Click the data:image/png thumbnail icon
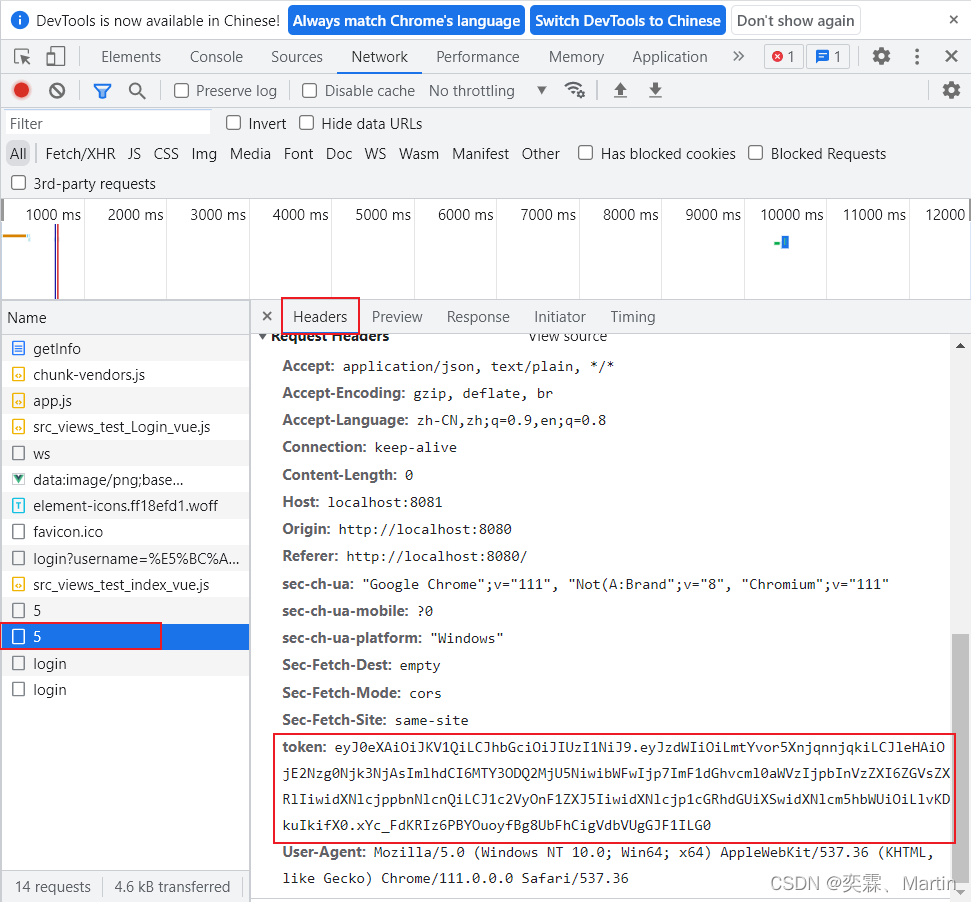Screen dimensions: 971x902 click(x=19, y=479)
